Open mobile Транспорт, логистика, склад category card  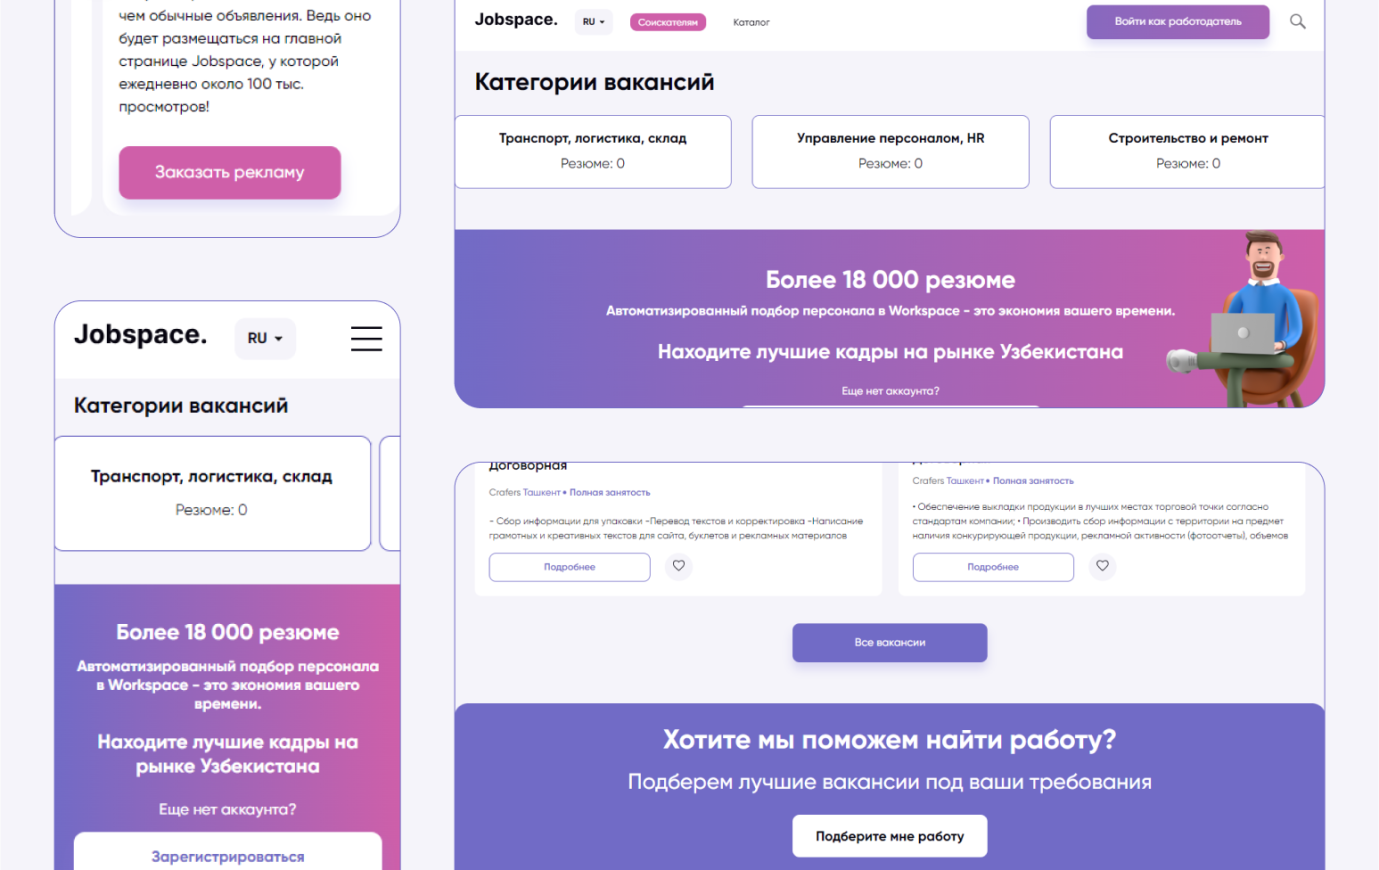(x=212, y=493)
